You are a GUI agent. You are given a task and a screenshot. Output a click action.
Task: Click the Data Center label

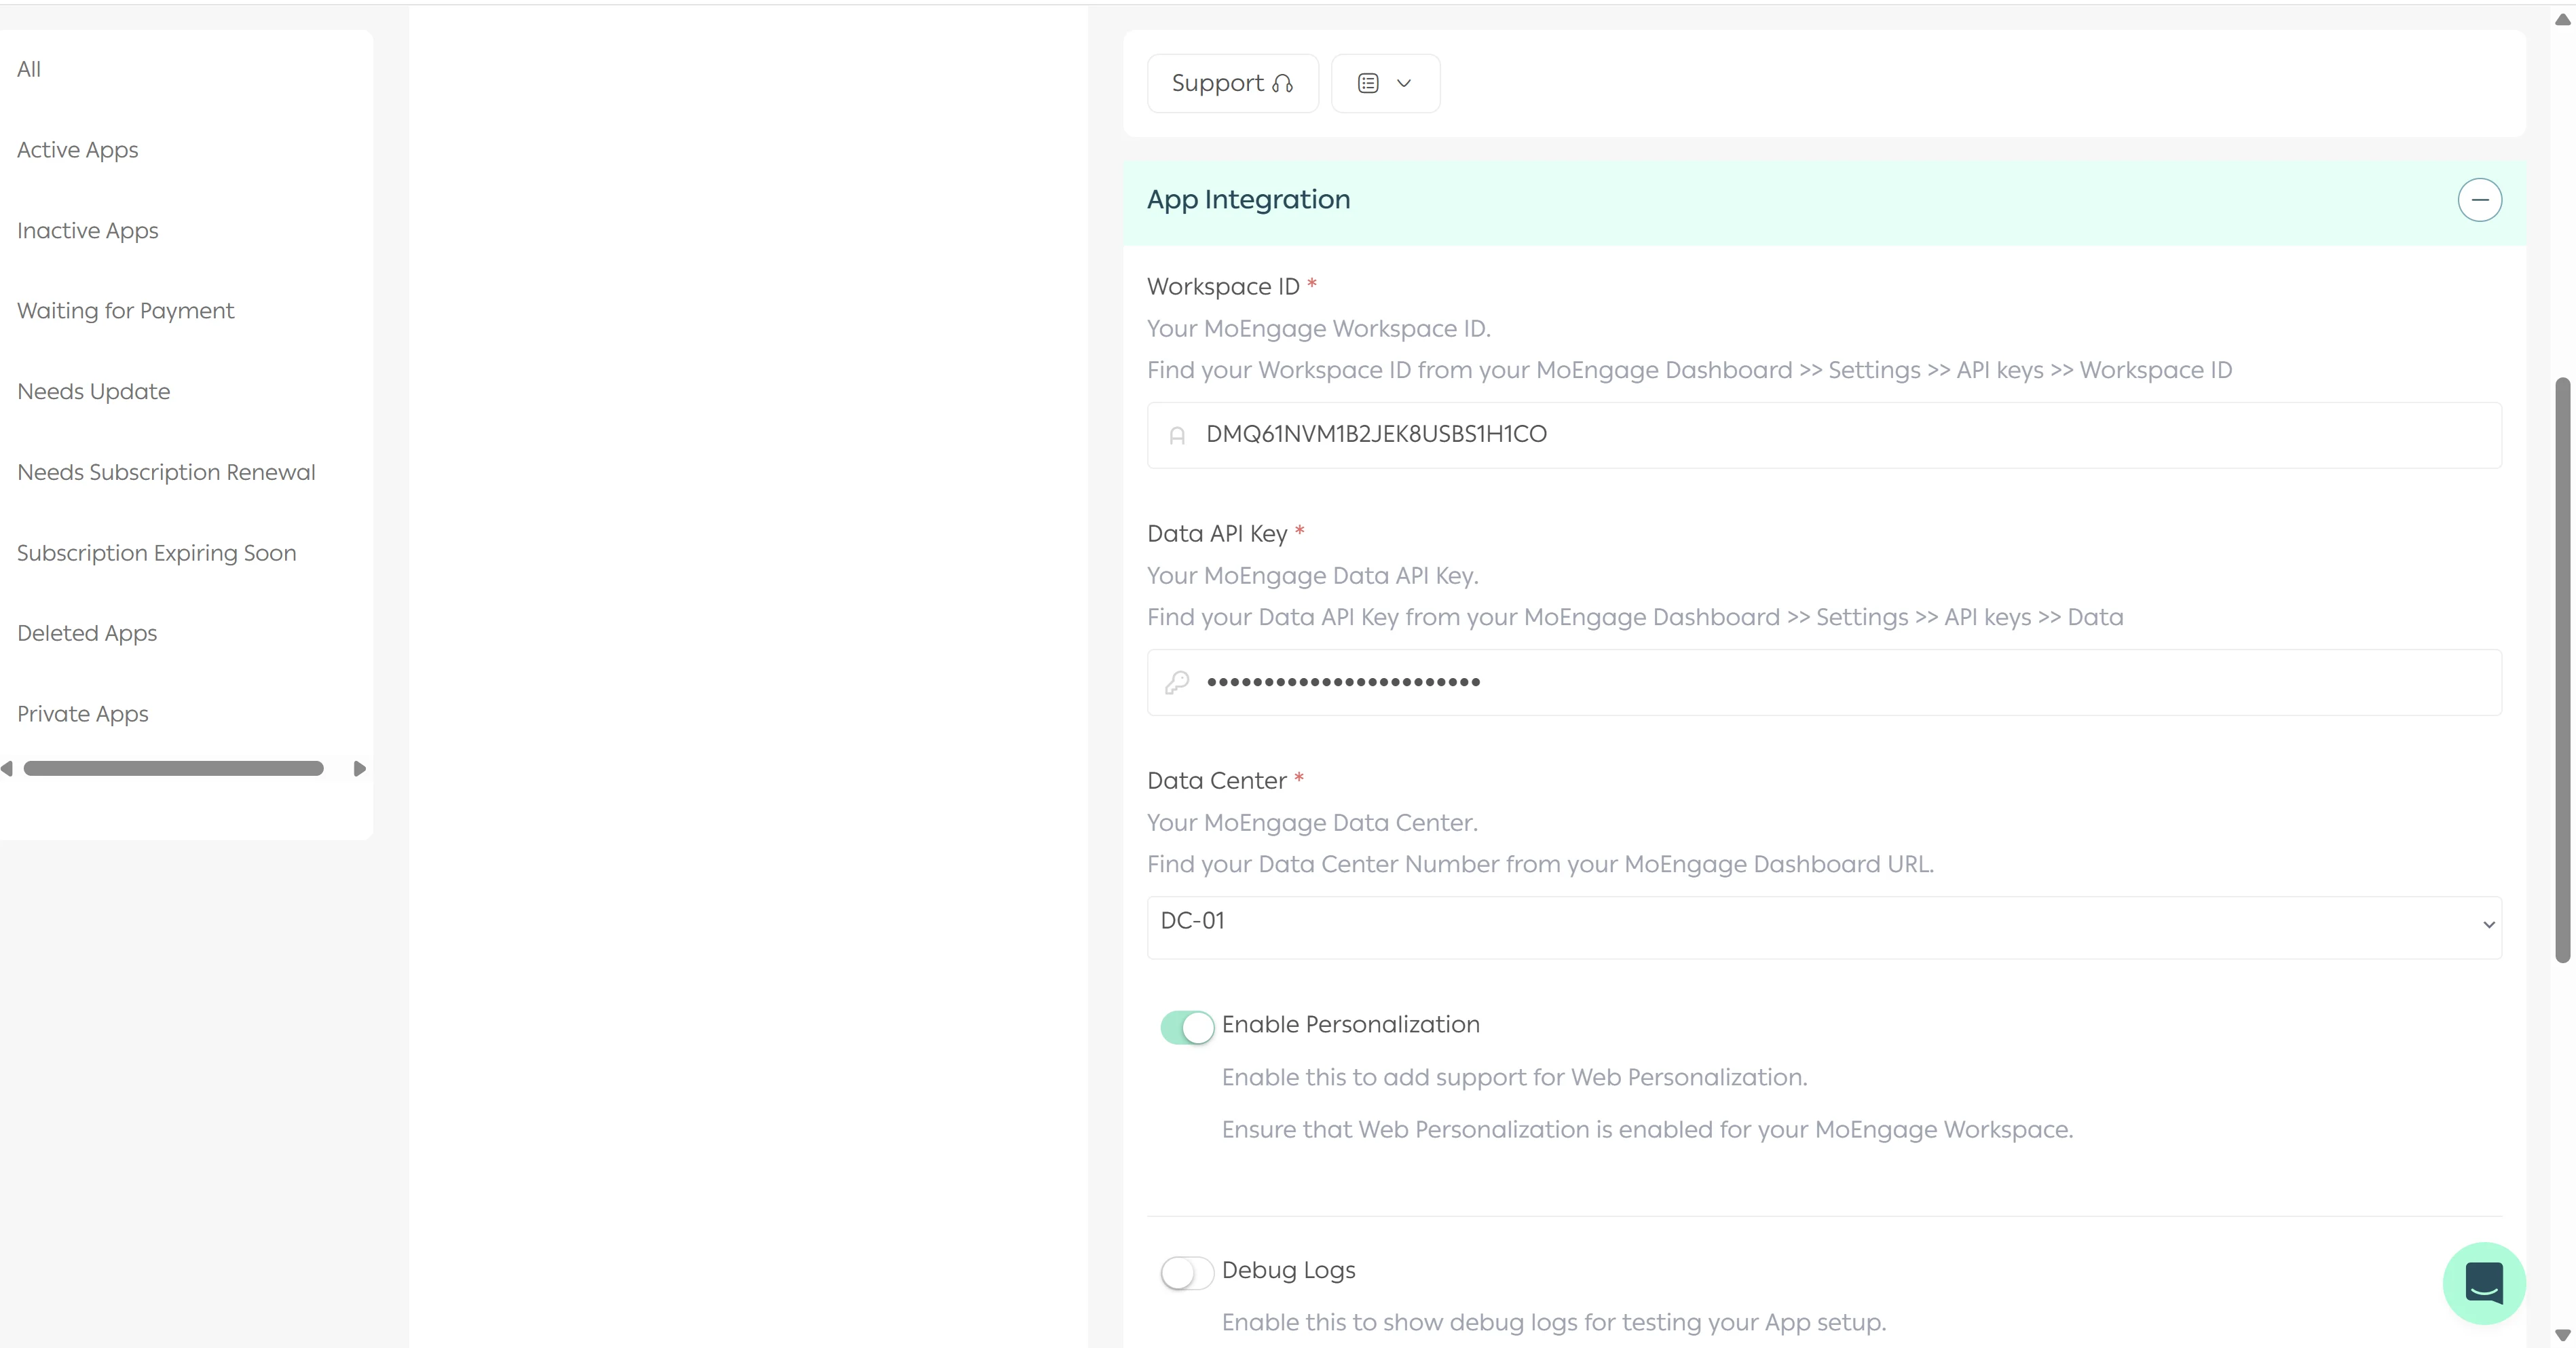pos(1216,781)
